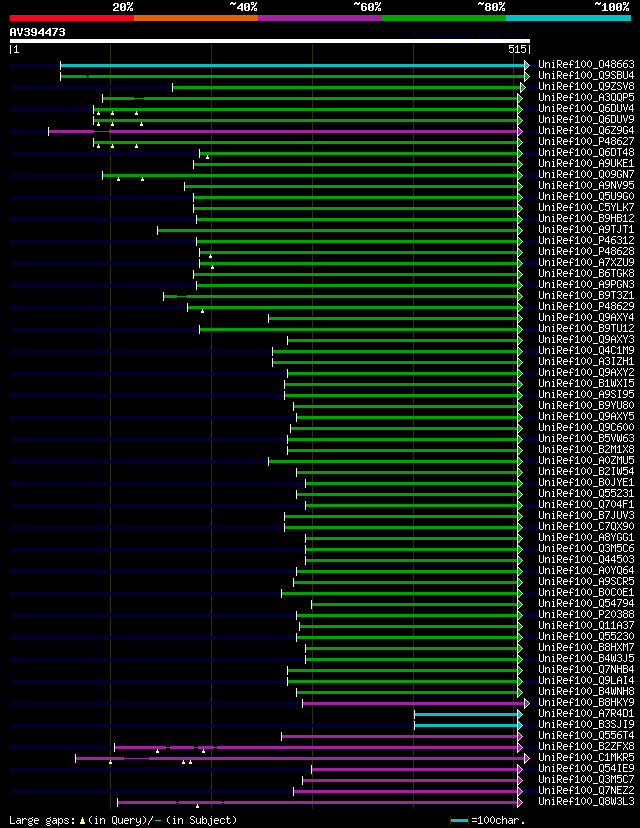This screenshot has width=640, height=828.
Task: Click the UniRef100_Q6DUV4 label
Action: click(x=586, y=108)
